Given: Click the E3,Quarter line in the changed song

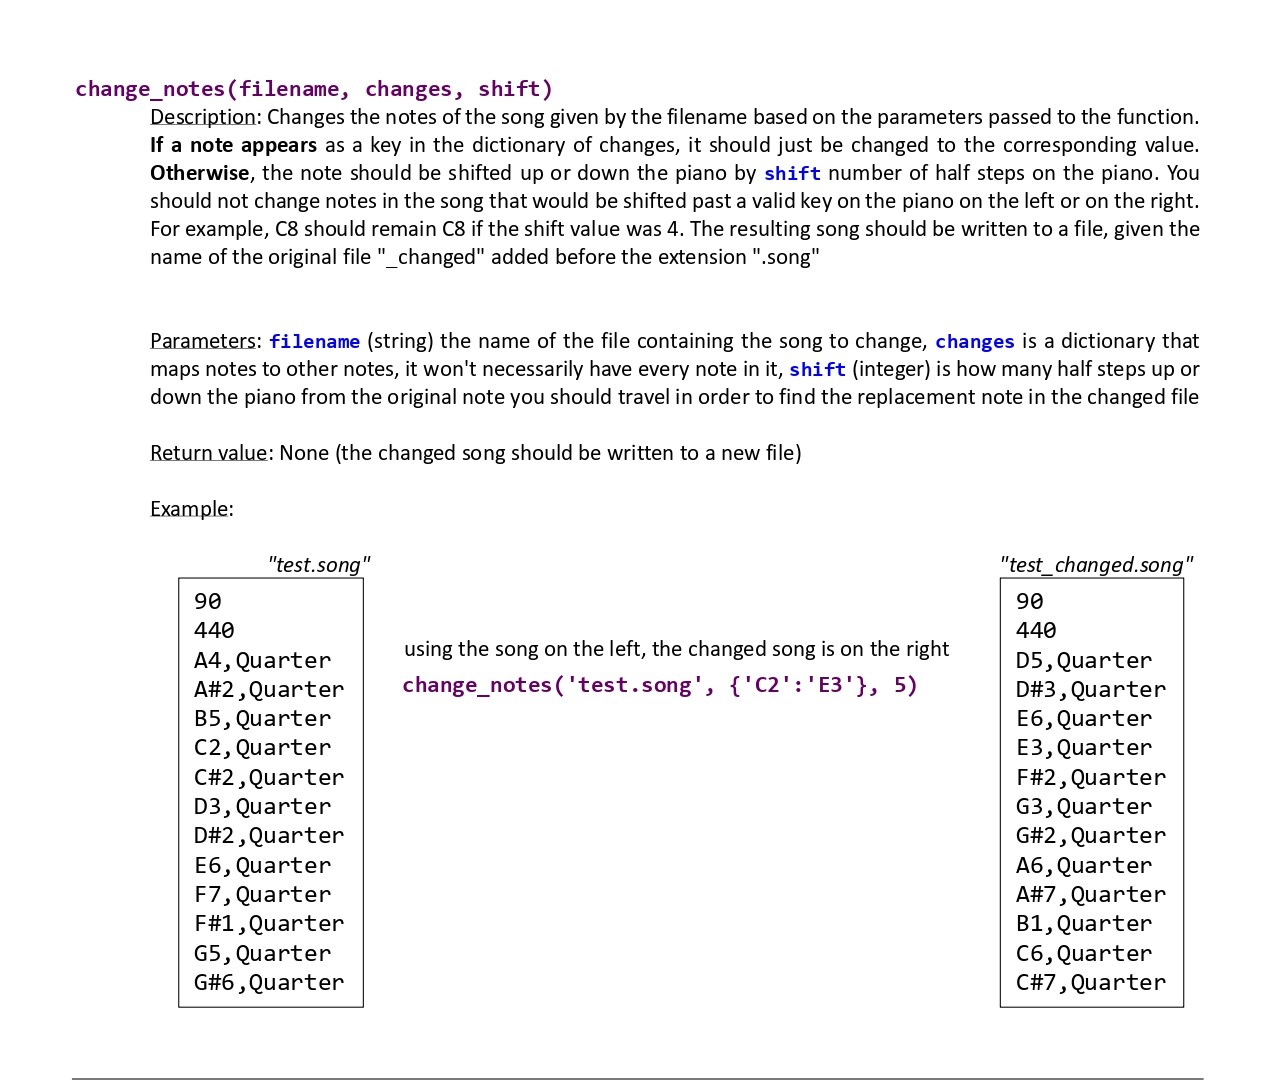Looking at the screenshot, I should coord(1083,748).
